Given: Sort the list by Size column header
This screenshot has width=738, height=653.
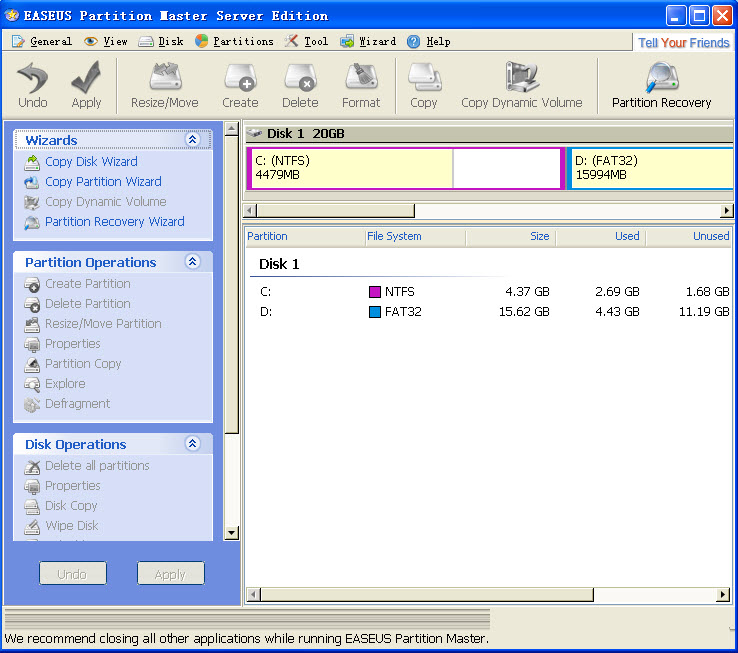Looking at the screenshot, I should pos(510,237).
